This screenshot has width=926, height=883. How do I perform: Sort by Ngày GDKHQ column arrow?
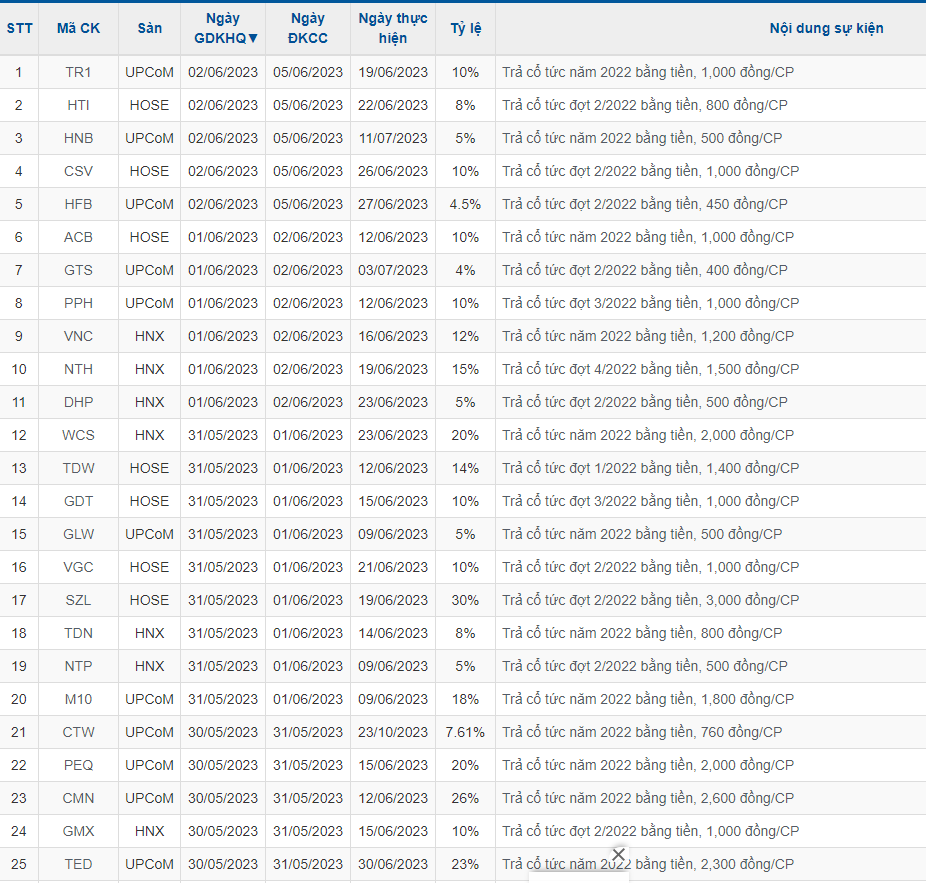click(253, 39)
